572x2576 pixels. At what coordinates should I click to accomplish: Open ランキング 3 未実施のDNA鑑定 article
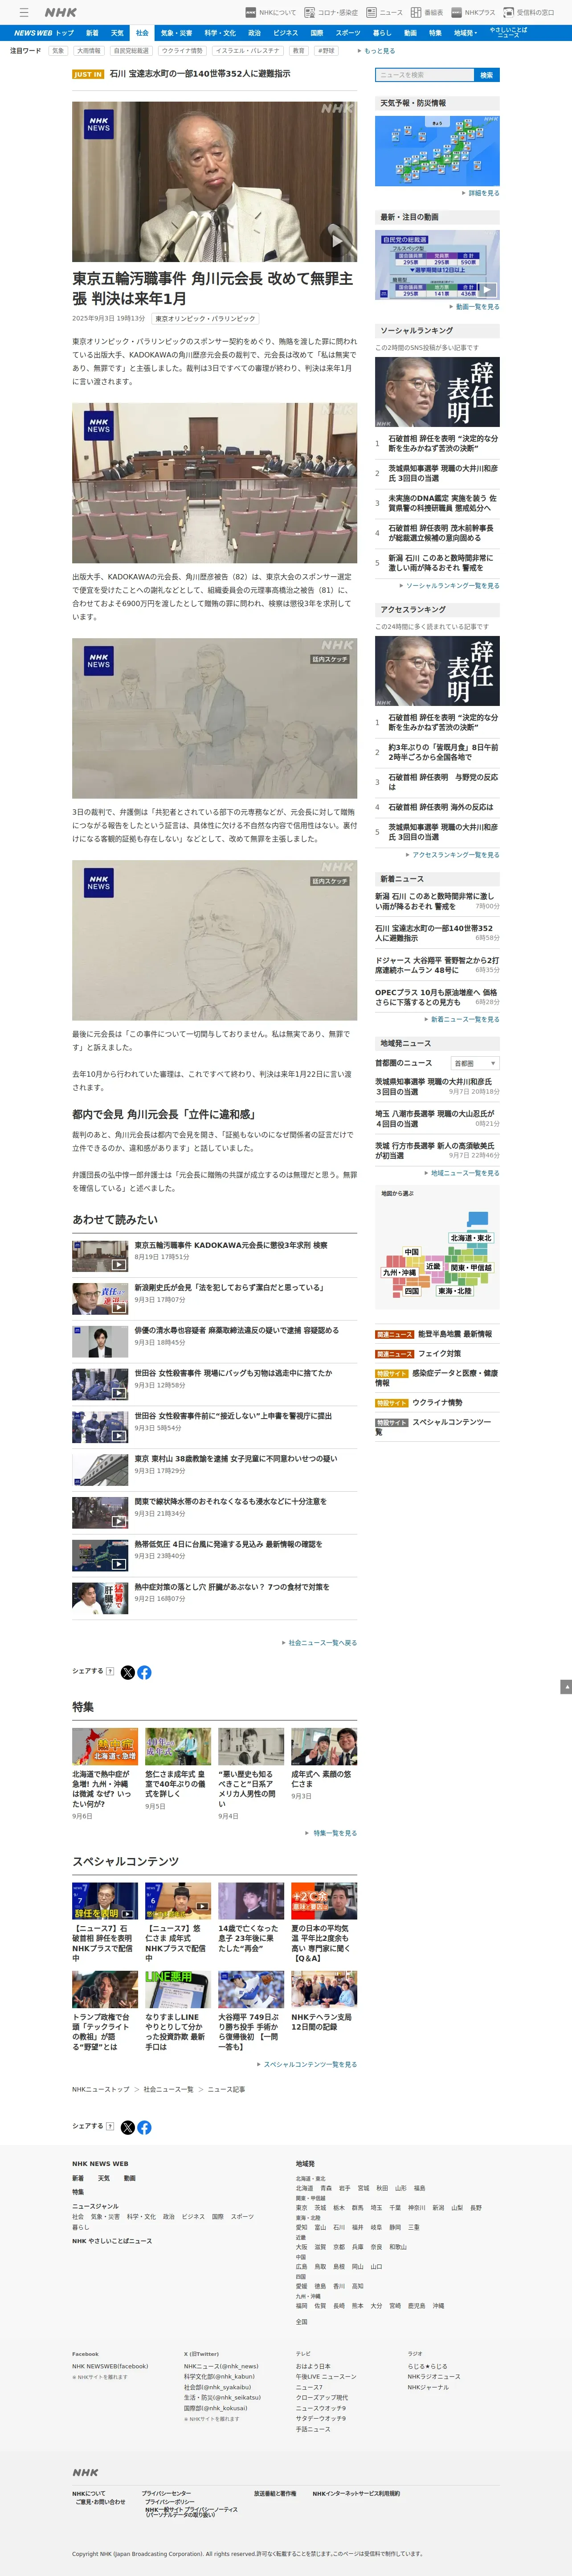442,503
